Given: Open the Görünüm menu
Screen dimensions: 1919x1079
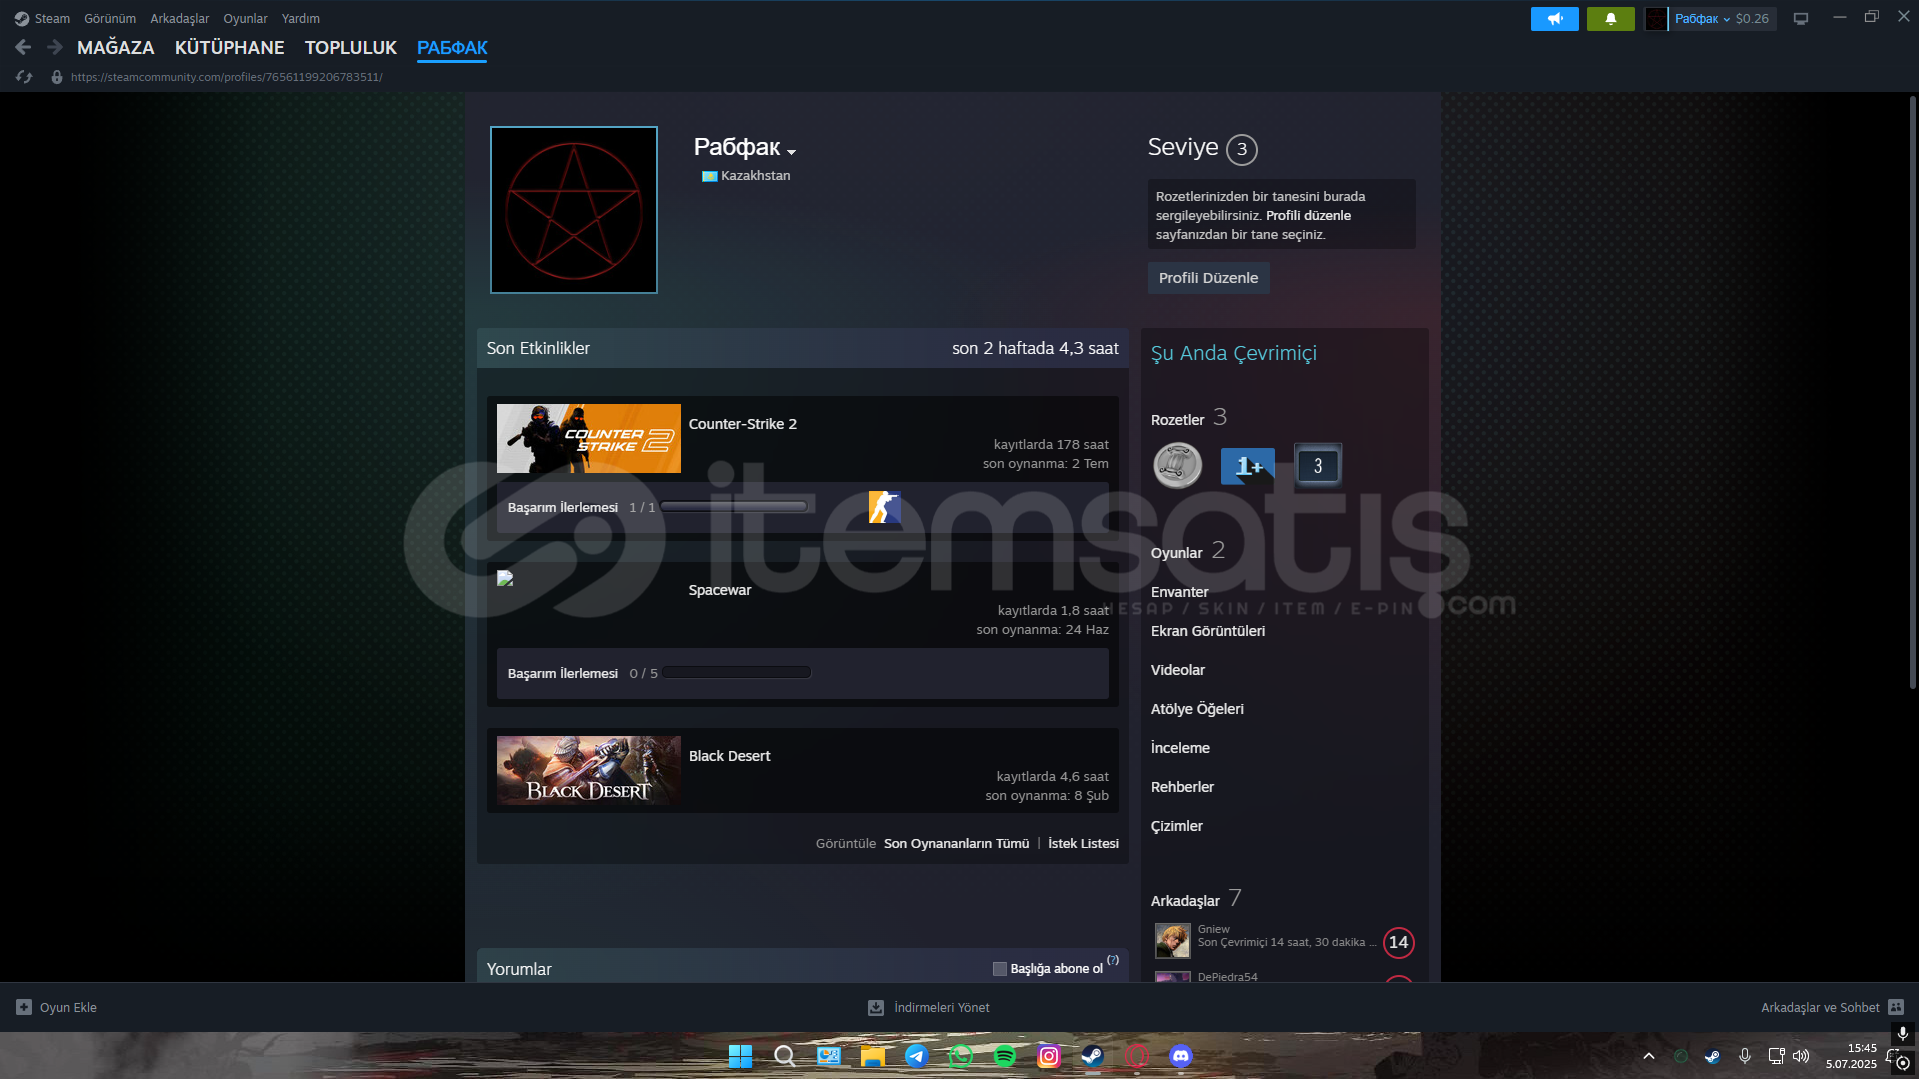Looking at the screenshot, I should pyautogui.click(x=110, y=19).
